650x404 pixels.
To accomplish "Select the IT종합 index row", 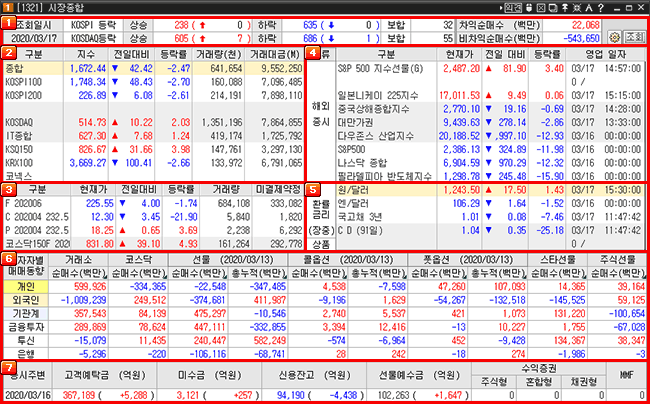I will (x=153, y=135).
